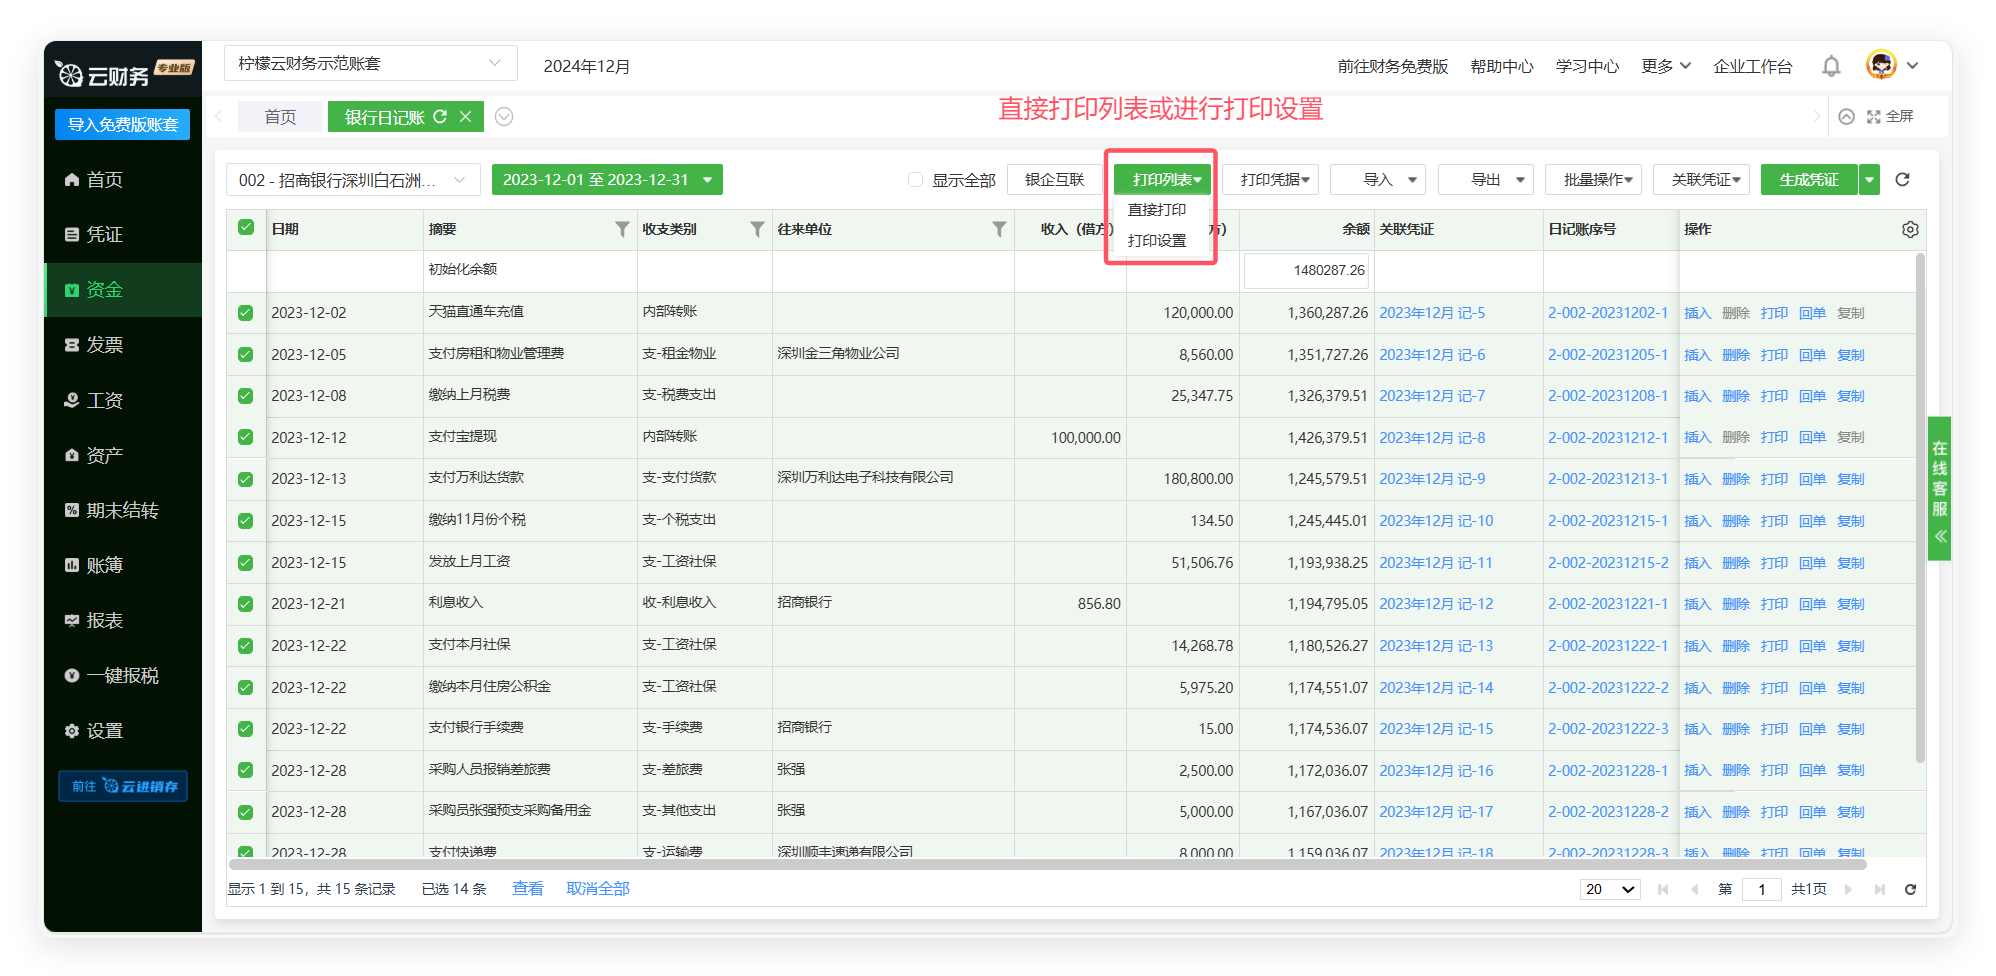
Task: Click the page number input field
Action: 1760,889
